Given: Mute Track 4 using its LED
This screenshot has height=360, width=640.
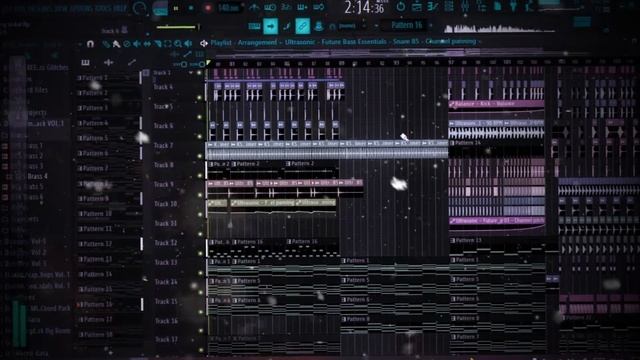Looking at the screenshot, I should (x=200, y=98).
